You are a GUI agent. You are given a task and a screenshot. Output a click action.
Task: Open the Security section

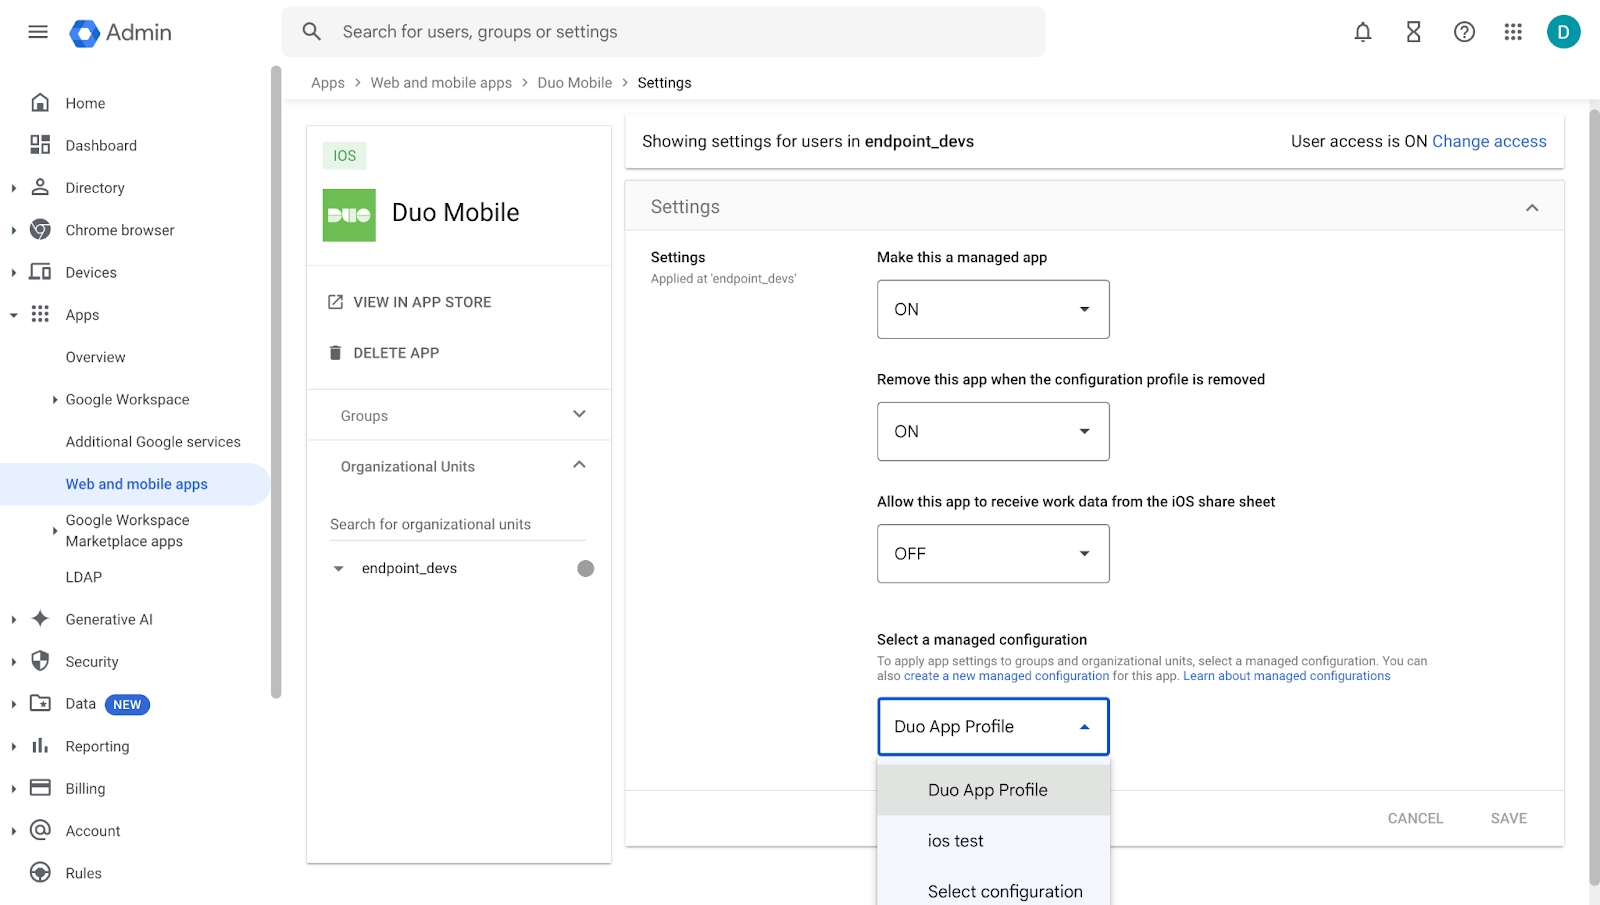pos(92,661)
